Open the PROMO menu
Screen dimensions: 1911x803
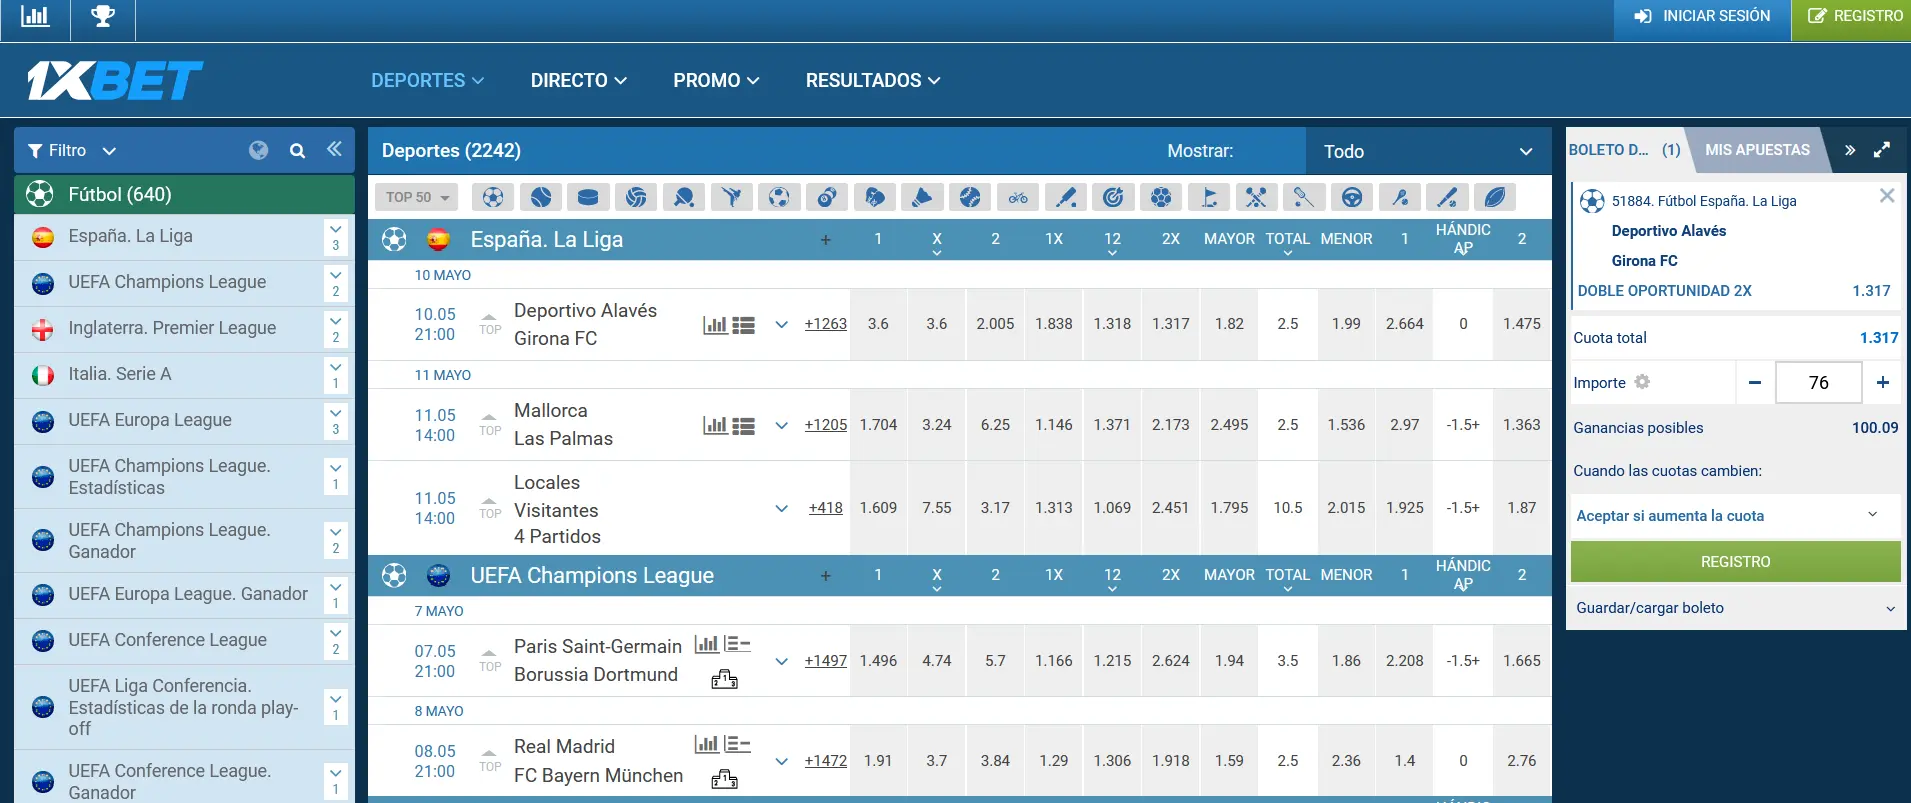(x=716, y=81)
